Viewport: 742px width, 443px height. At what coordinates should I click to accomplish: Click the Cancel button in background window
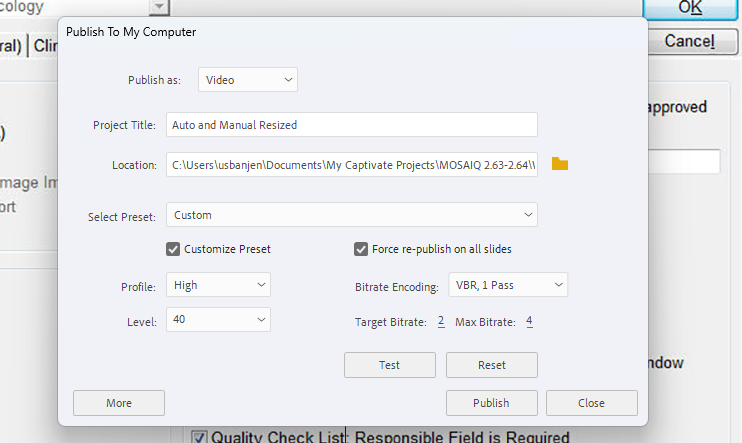point(689,41)
